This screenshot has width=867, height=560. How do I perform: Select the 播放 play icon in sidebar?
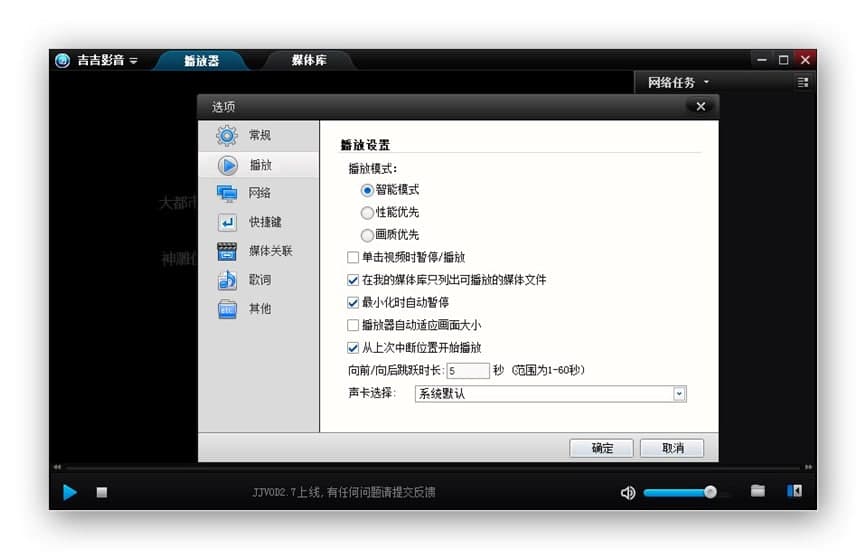point(227,165)
